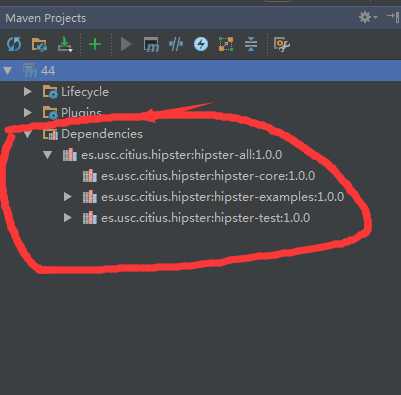Expand hipster-examples:1.0.0 dependency
Viewport: 401px width, 395px height.
68,197
